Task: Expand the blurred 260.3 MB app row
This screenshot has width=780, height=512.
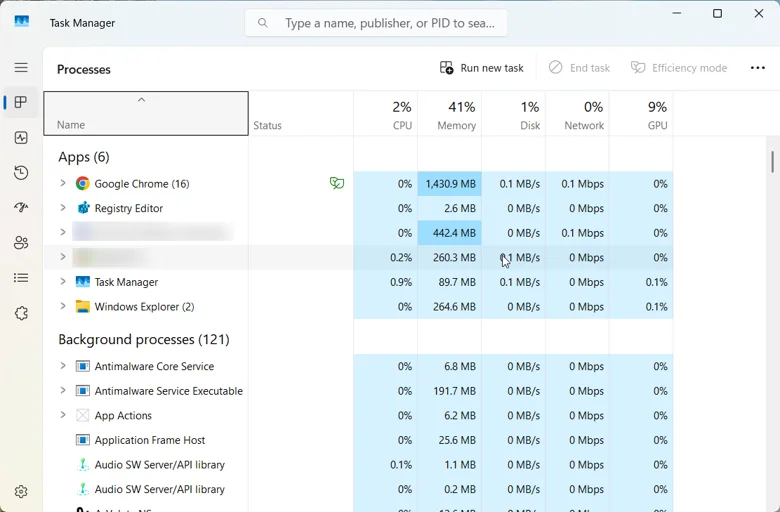Action: click(x=63, y=257)
